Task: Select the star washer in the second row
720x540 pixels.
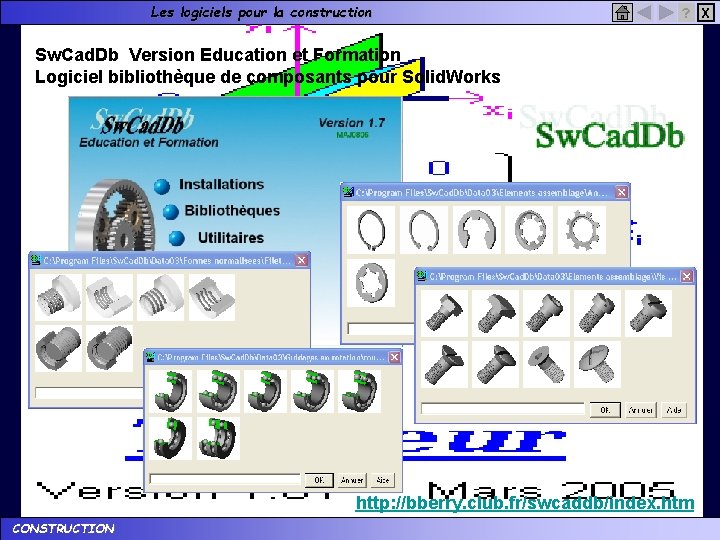Action: (371, 283)
